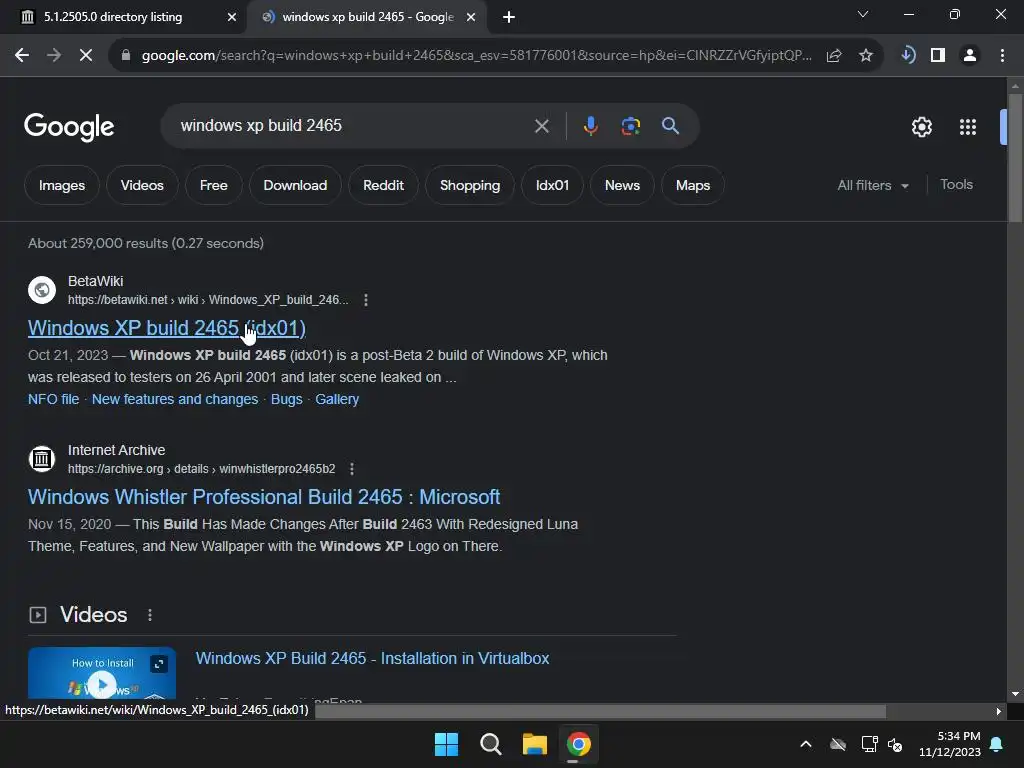Toggle Chrome side panel

click(x=938, y=56)
